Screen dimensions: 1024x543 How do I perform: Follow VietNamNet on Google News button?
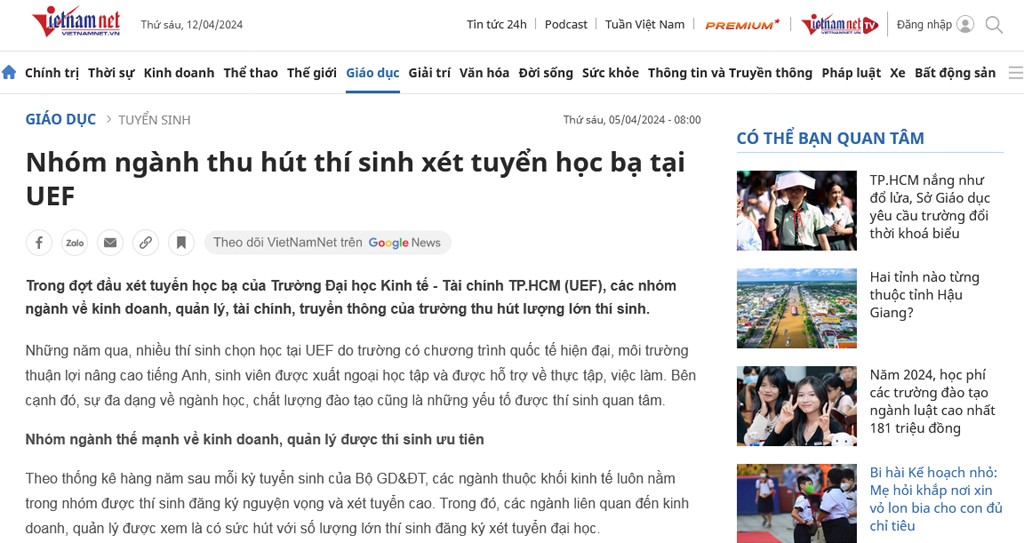[x=327, y=242]
